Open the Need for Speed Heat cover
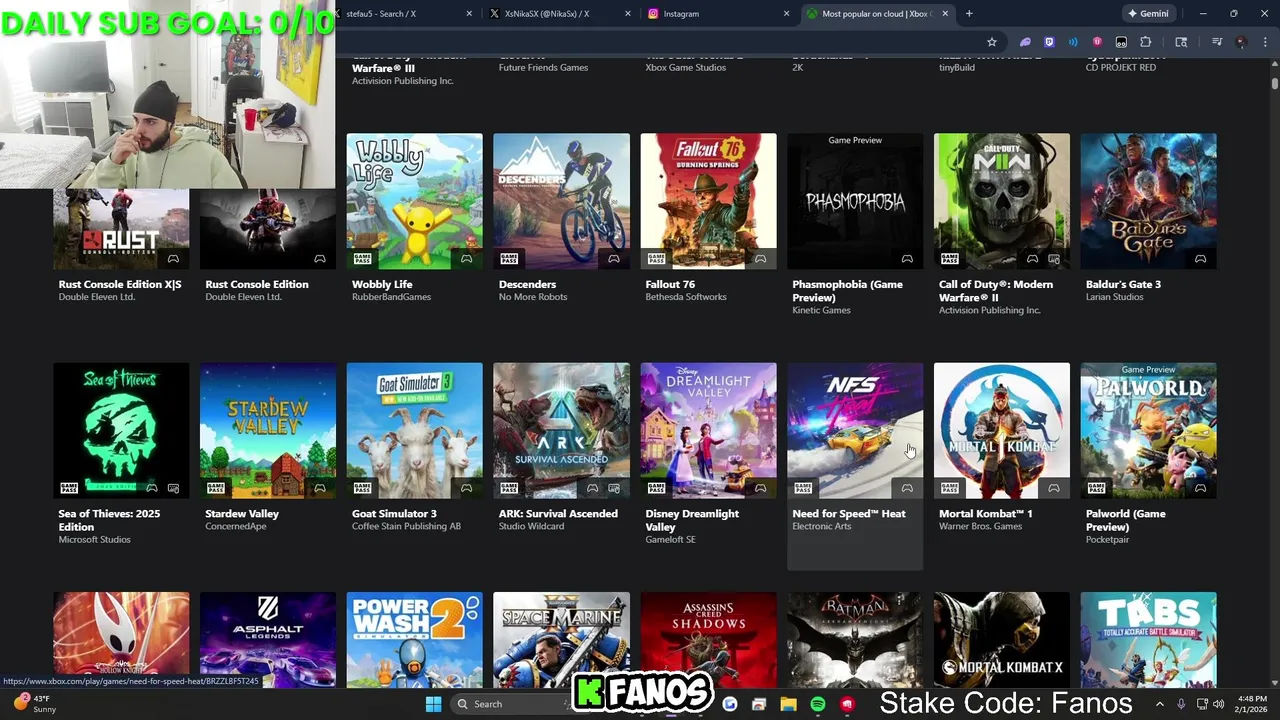Image resolution: width=1280 pixels, height=720 pixels. coord(855,430)
